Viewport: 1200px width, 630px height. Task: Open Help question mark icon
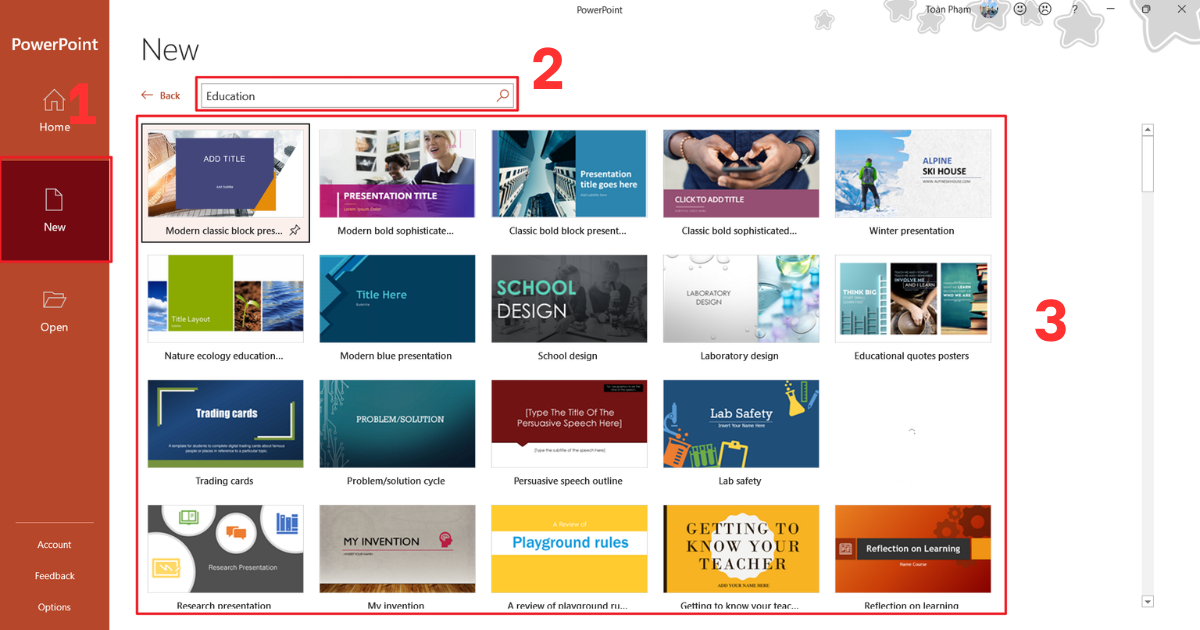point(1075,9)
